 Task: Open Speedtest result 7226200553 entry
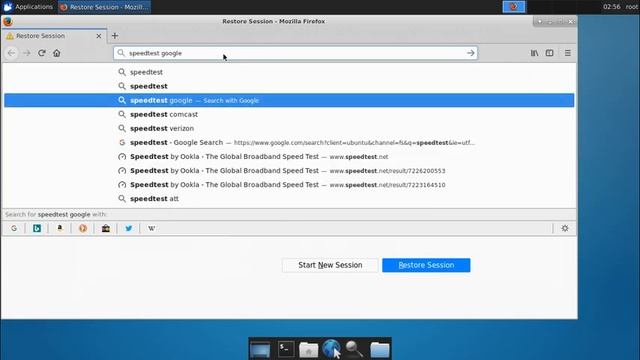coord(289,171)
